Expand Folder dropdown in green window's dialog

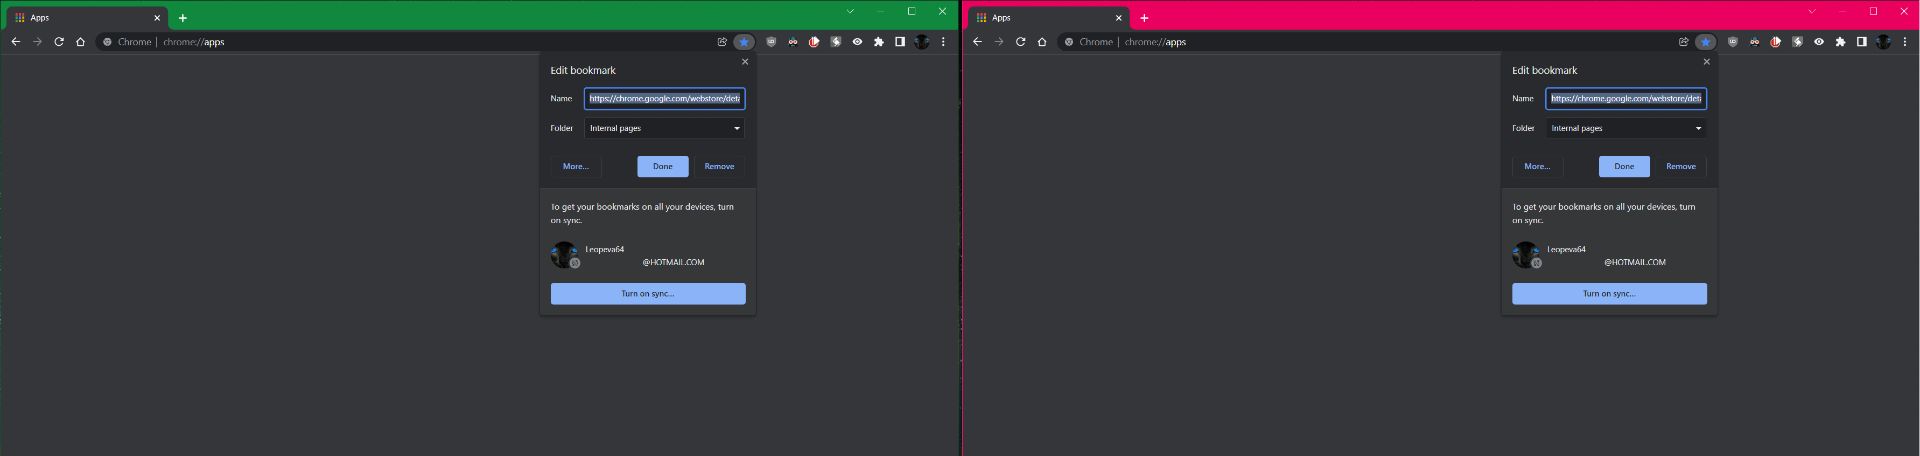(665, 128)
